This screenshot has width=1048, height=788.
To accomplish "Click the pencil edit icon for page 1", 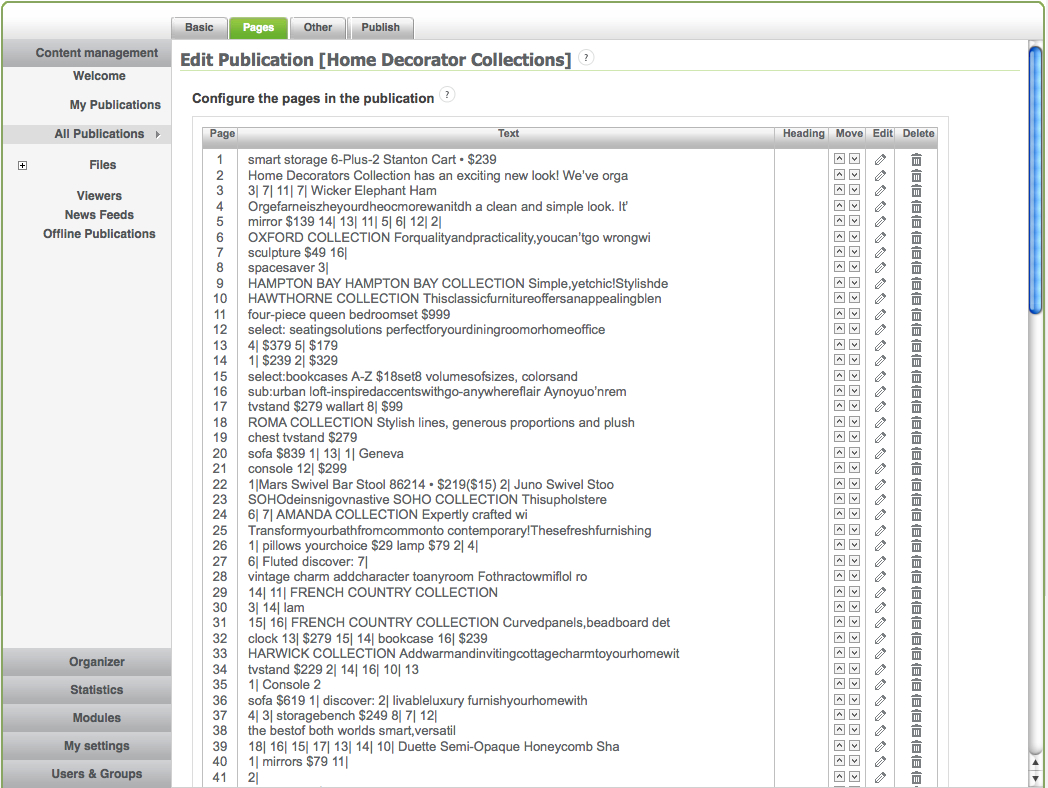I will tap(880, 159).
